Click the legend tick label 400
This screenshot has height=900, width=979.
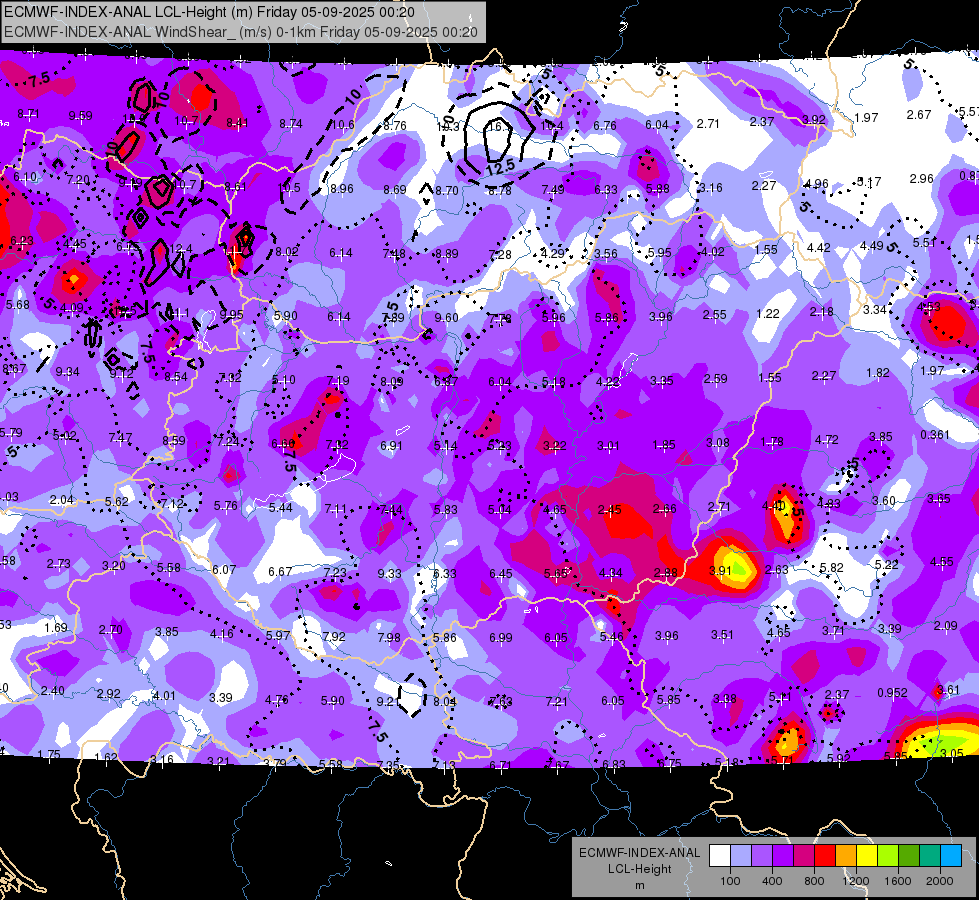click(772, 881)
